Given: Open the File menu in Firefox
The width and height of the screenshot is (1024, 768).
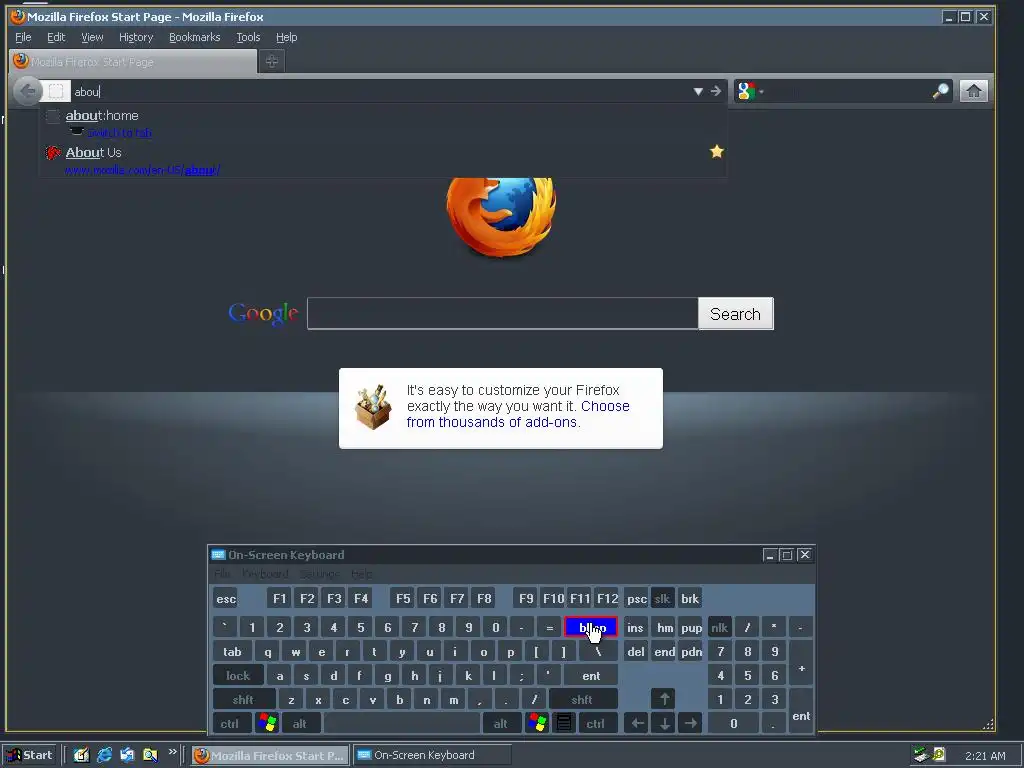Looking at the screenshot, I should [23, 37].
